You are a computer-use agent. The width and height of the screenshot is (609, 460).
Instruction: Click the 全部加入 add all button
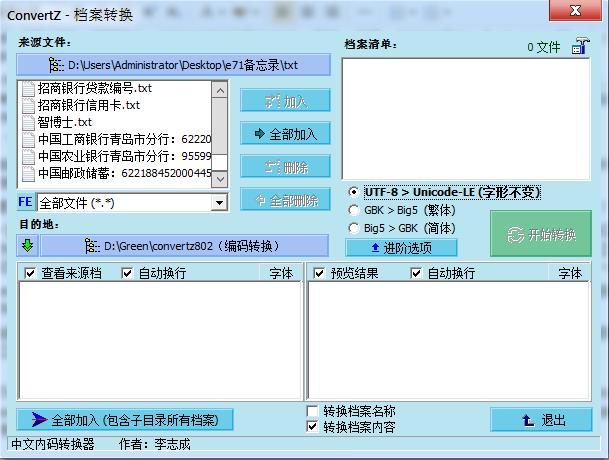[x=285, y=134]
